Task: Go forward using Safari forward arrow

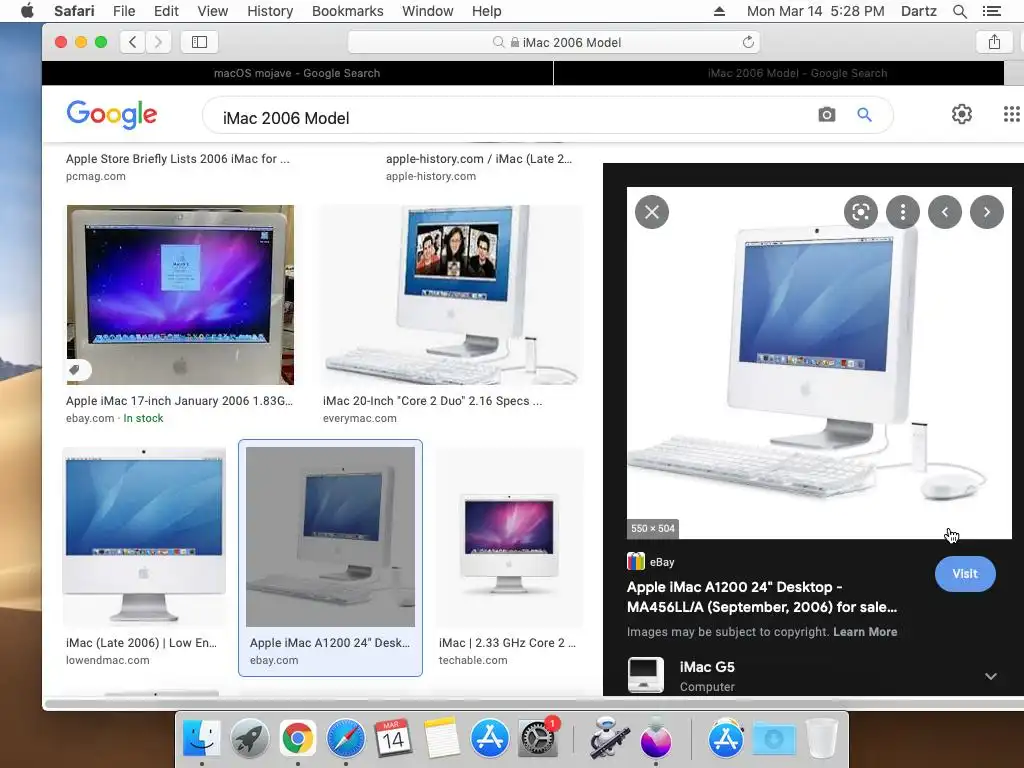Action: point(157,42)
